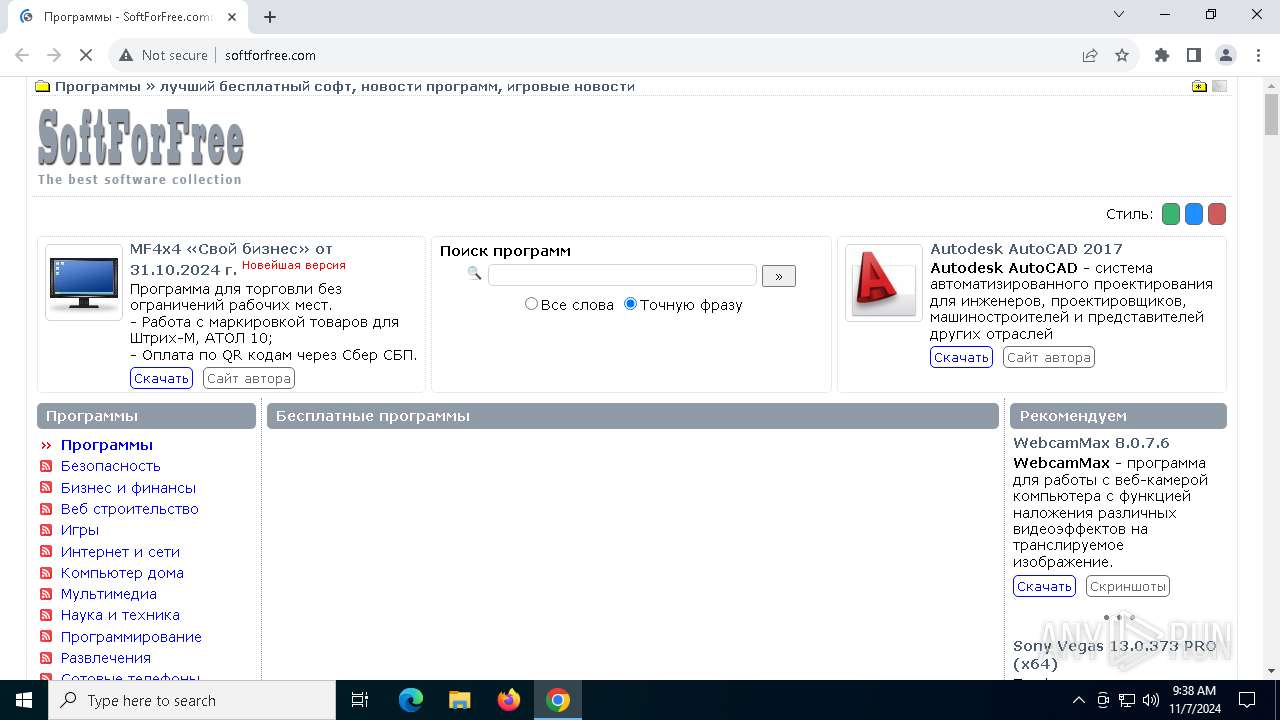Open the Chrome extensions puzzle icon

1162,55
